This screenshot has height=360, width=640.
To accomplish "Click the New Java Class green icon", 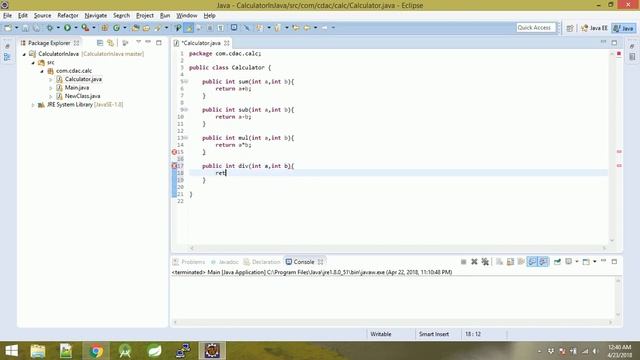I will point(116,28).
